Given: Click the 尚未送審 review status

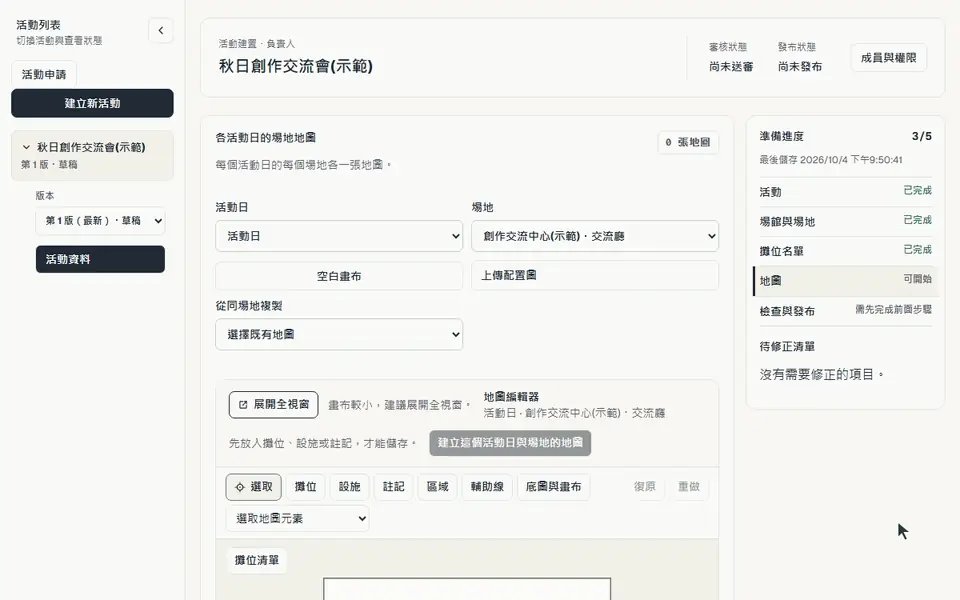Looking at the screenshot, I should [x=731, y=66].
